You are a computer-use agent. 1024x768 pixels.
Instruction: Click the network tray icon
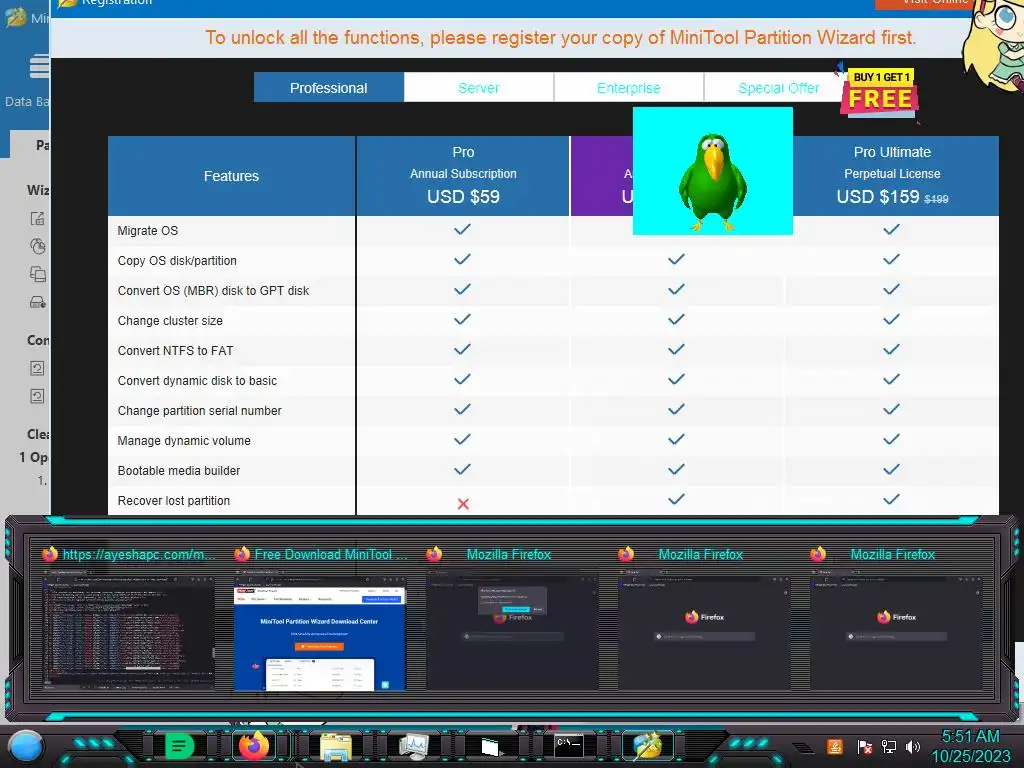click(x=888, y=746)
